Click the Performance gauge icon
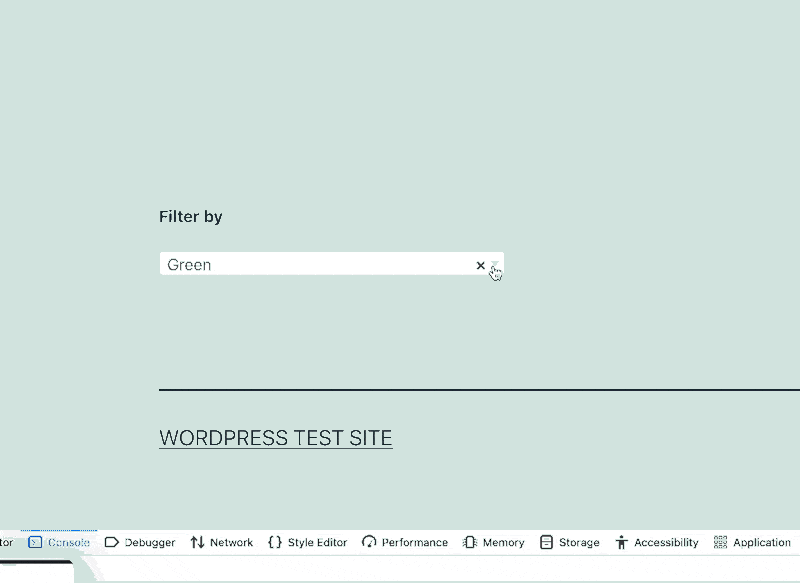The image size is (800, 583). [x=370, y=542]
